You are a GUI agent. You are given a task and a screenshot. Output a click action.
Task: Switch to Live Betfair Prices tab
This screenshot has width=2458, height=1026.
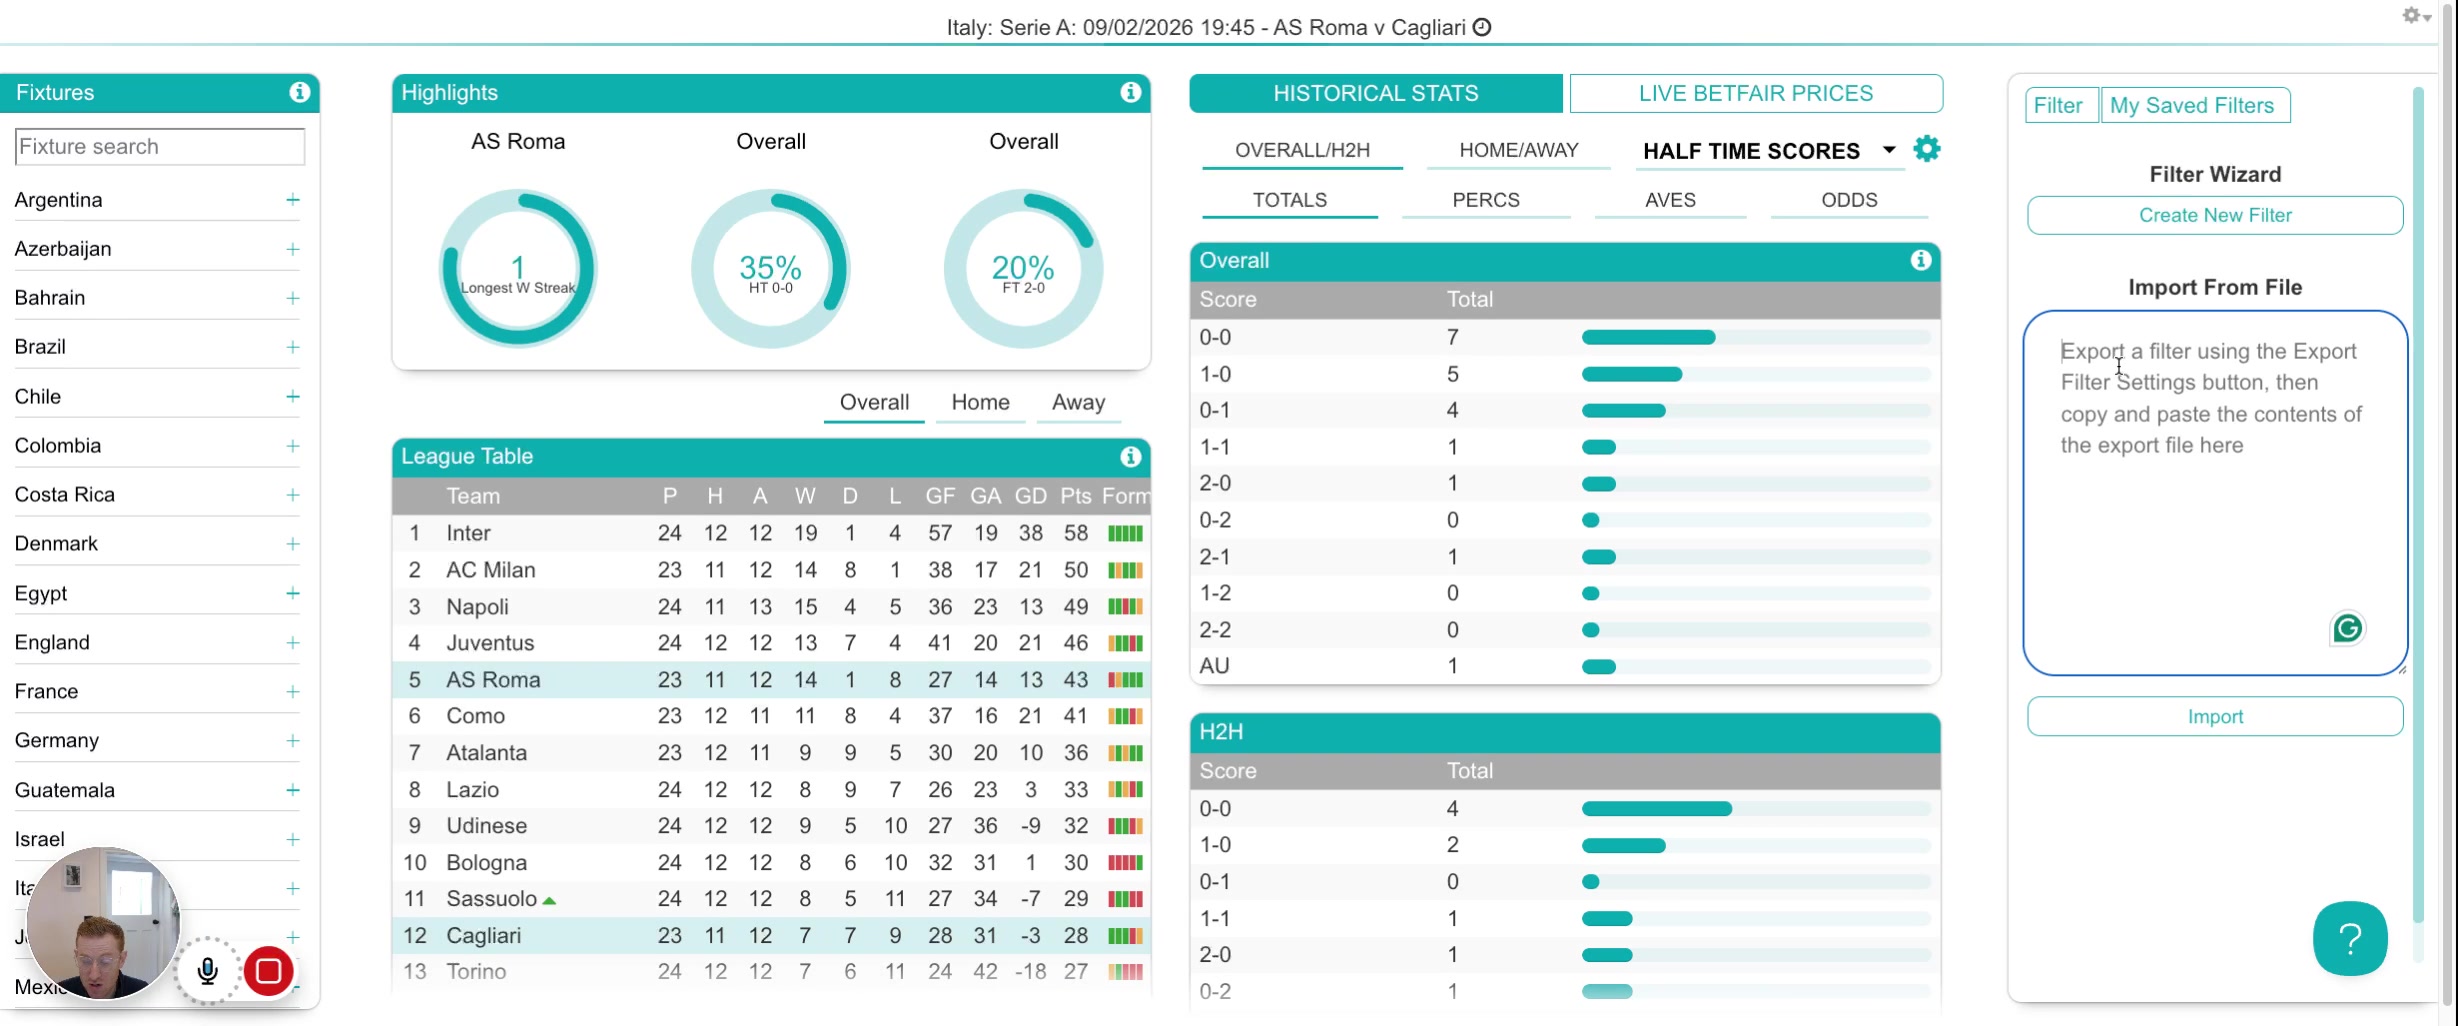tap(1756, 93)
